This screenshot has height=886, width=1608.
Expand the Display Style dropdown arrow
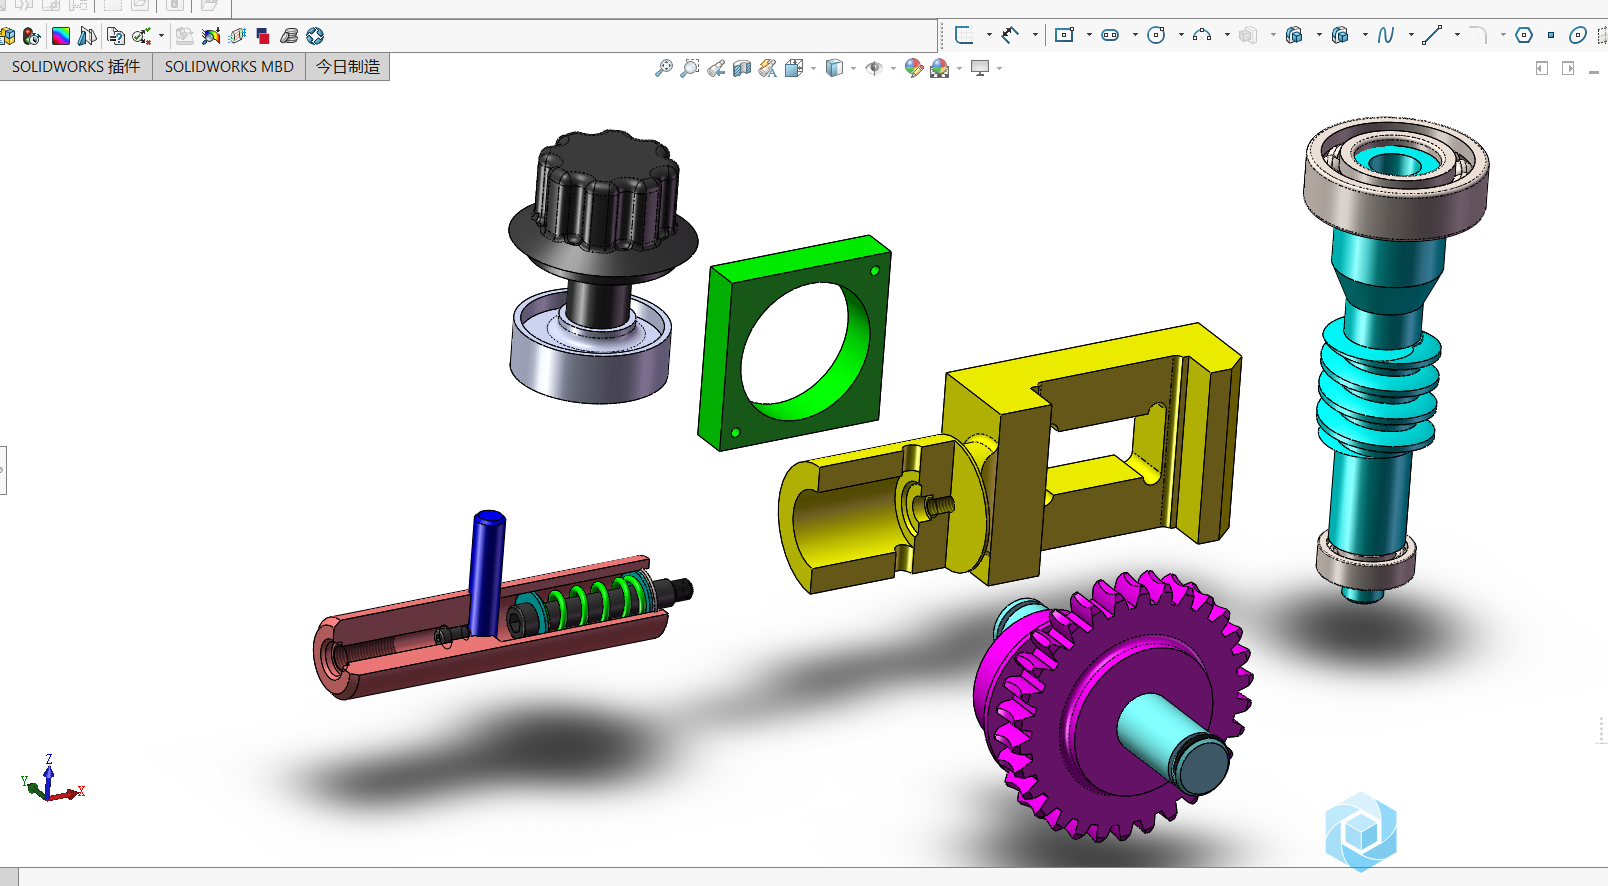pyautogui.click(x=853, y=68)
